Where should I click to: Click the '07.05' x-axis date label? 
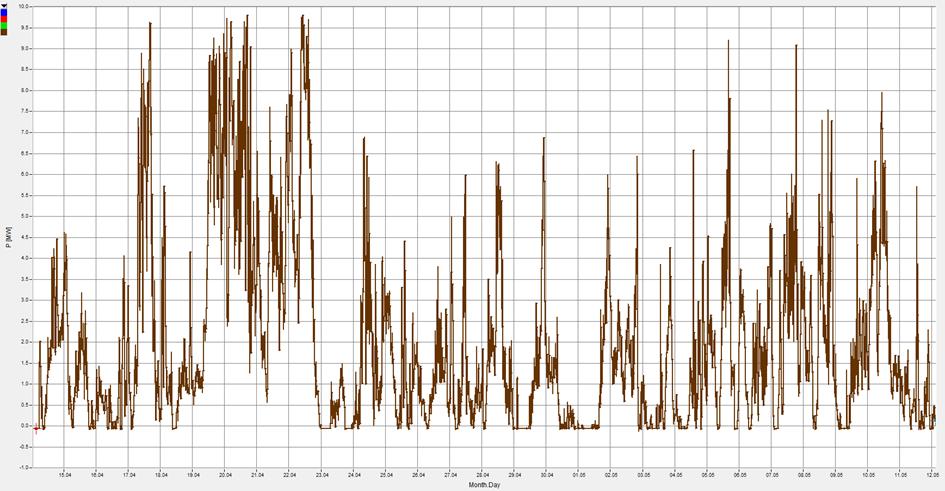pyautogui.click(x=771, y=475)
